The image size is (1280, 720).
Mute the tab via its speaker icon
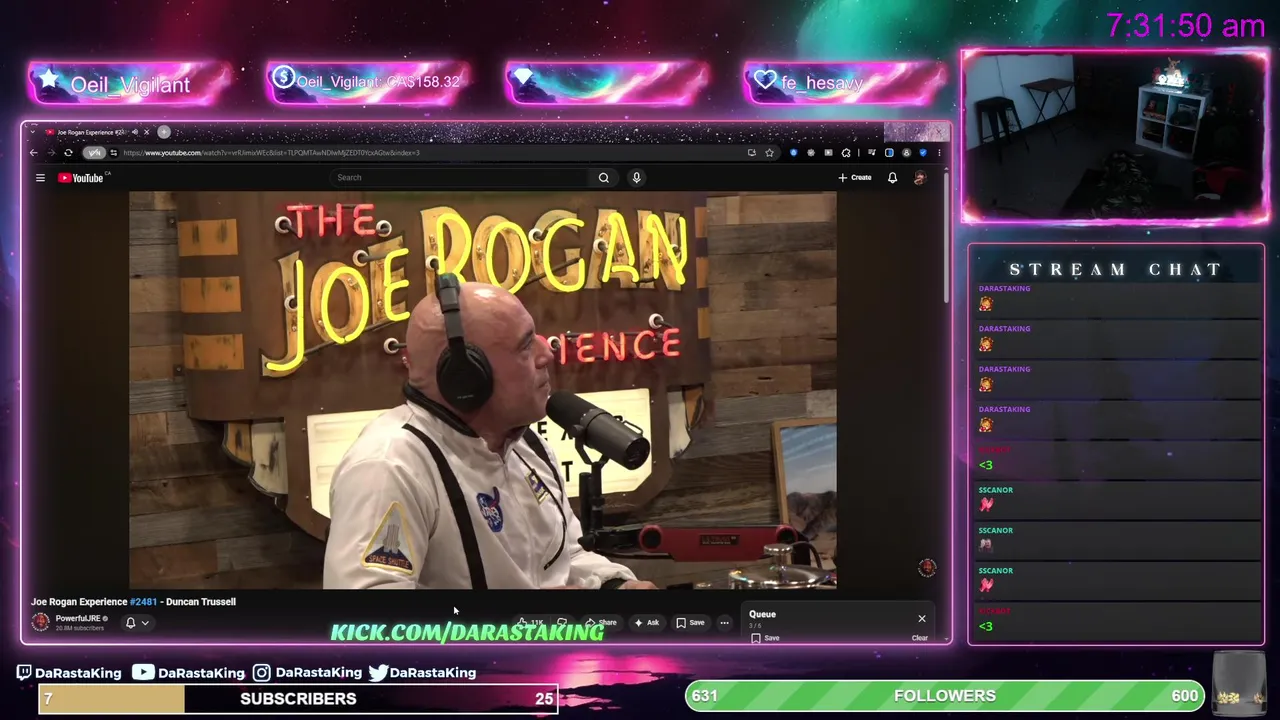(133, 132)
